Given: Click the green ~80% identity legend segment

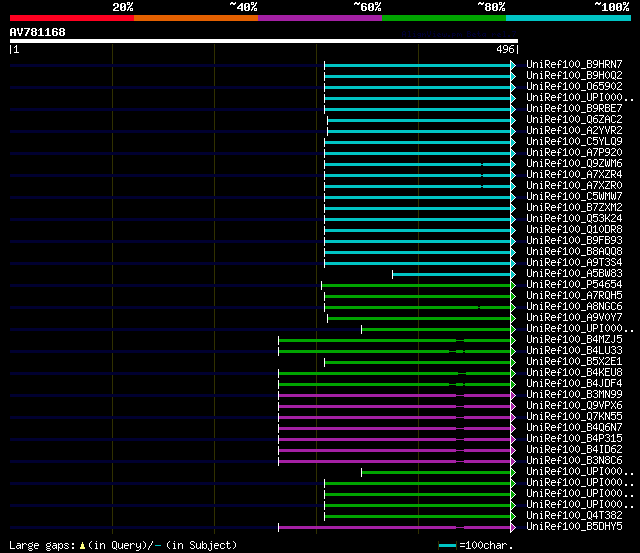Looking at the screenshot, I should coord(444,18).
